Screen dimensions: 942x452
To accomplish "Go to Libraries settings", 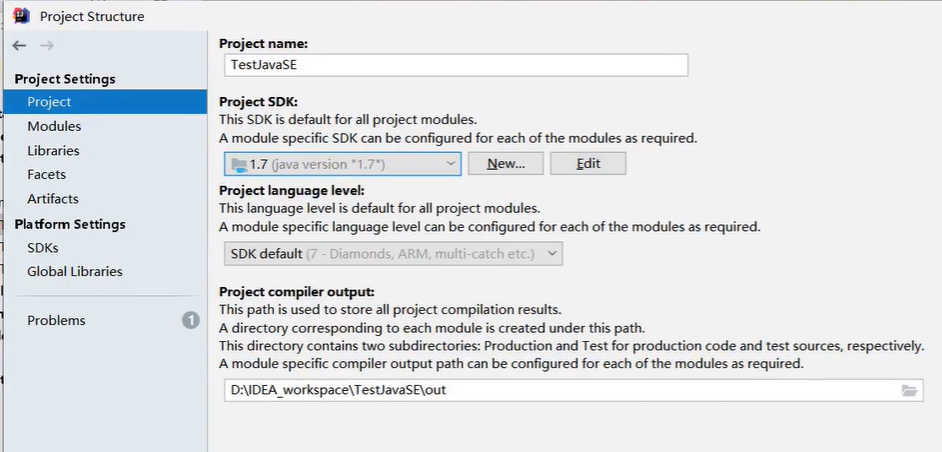I will click(x=53, y=150).
